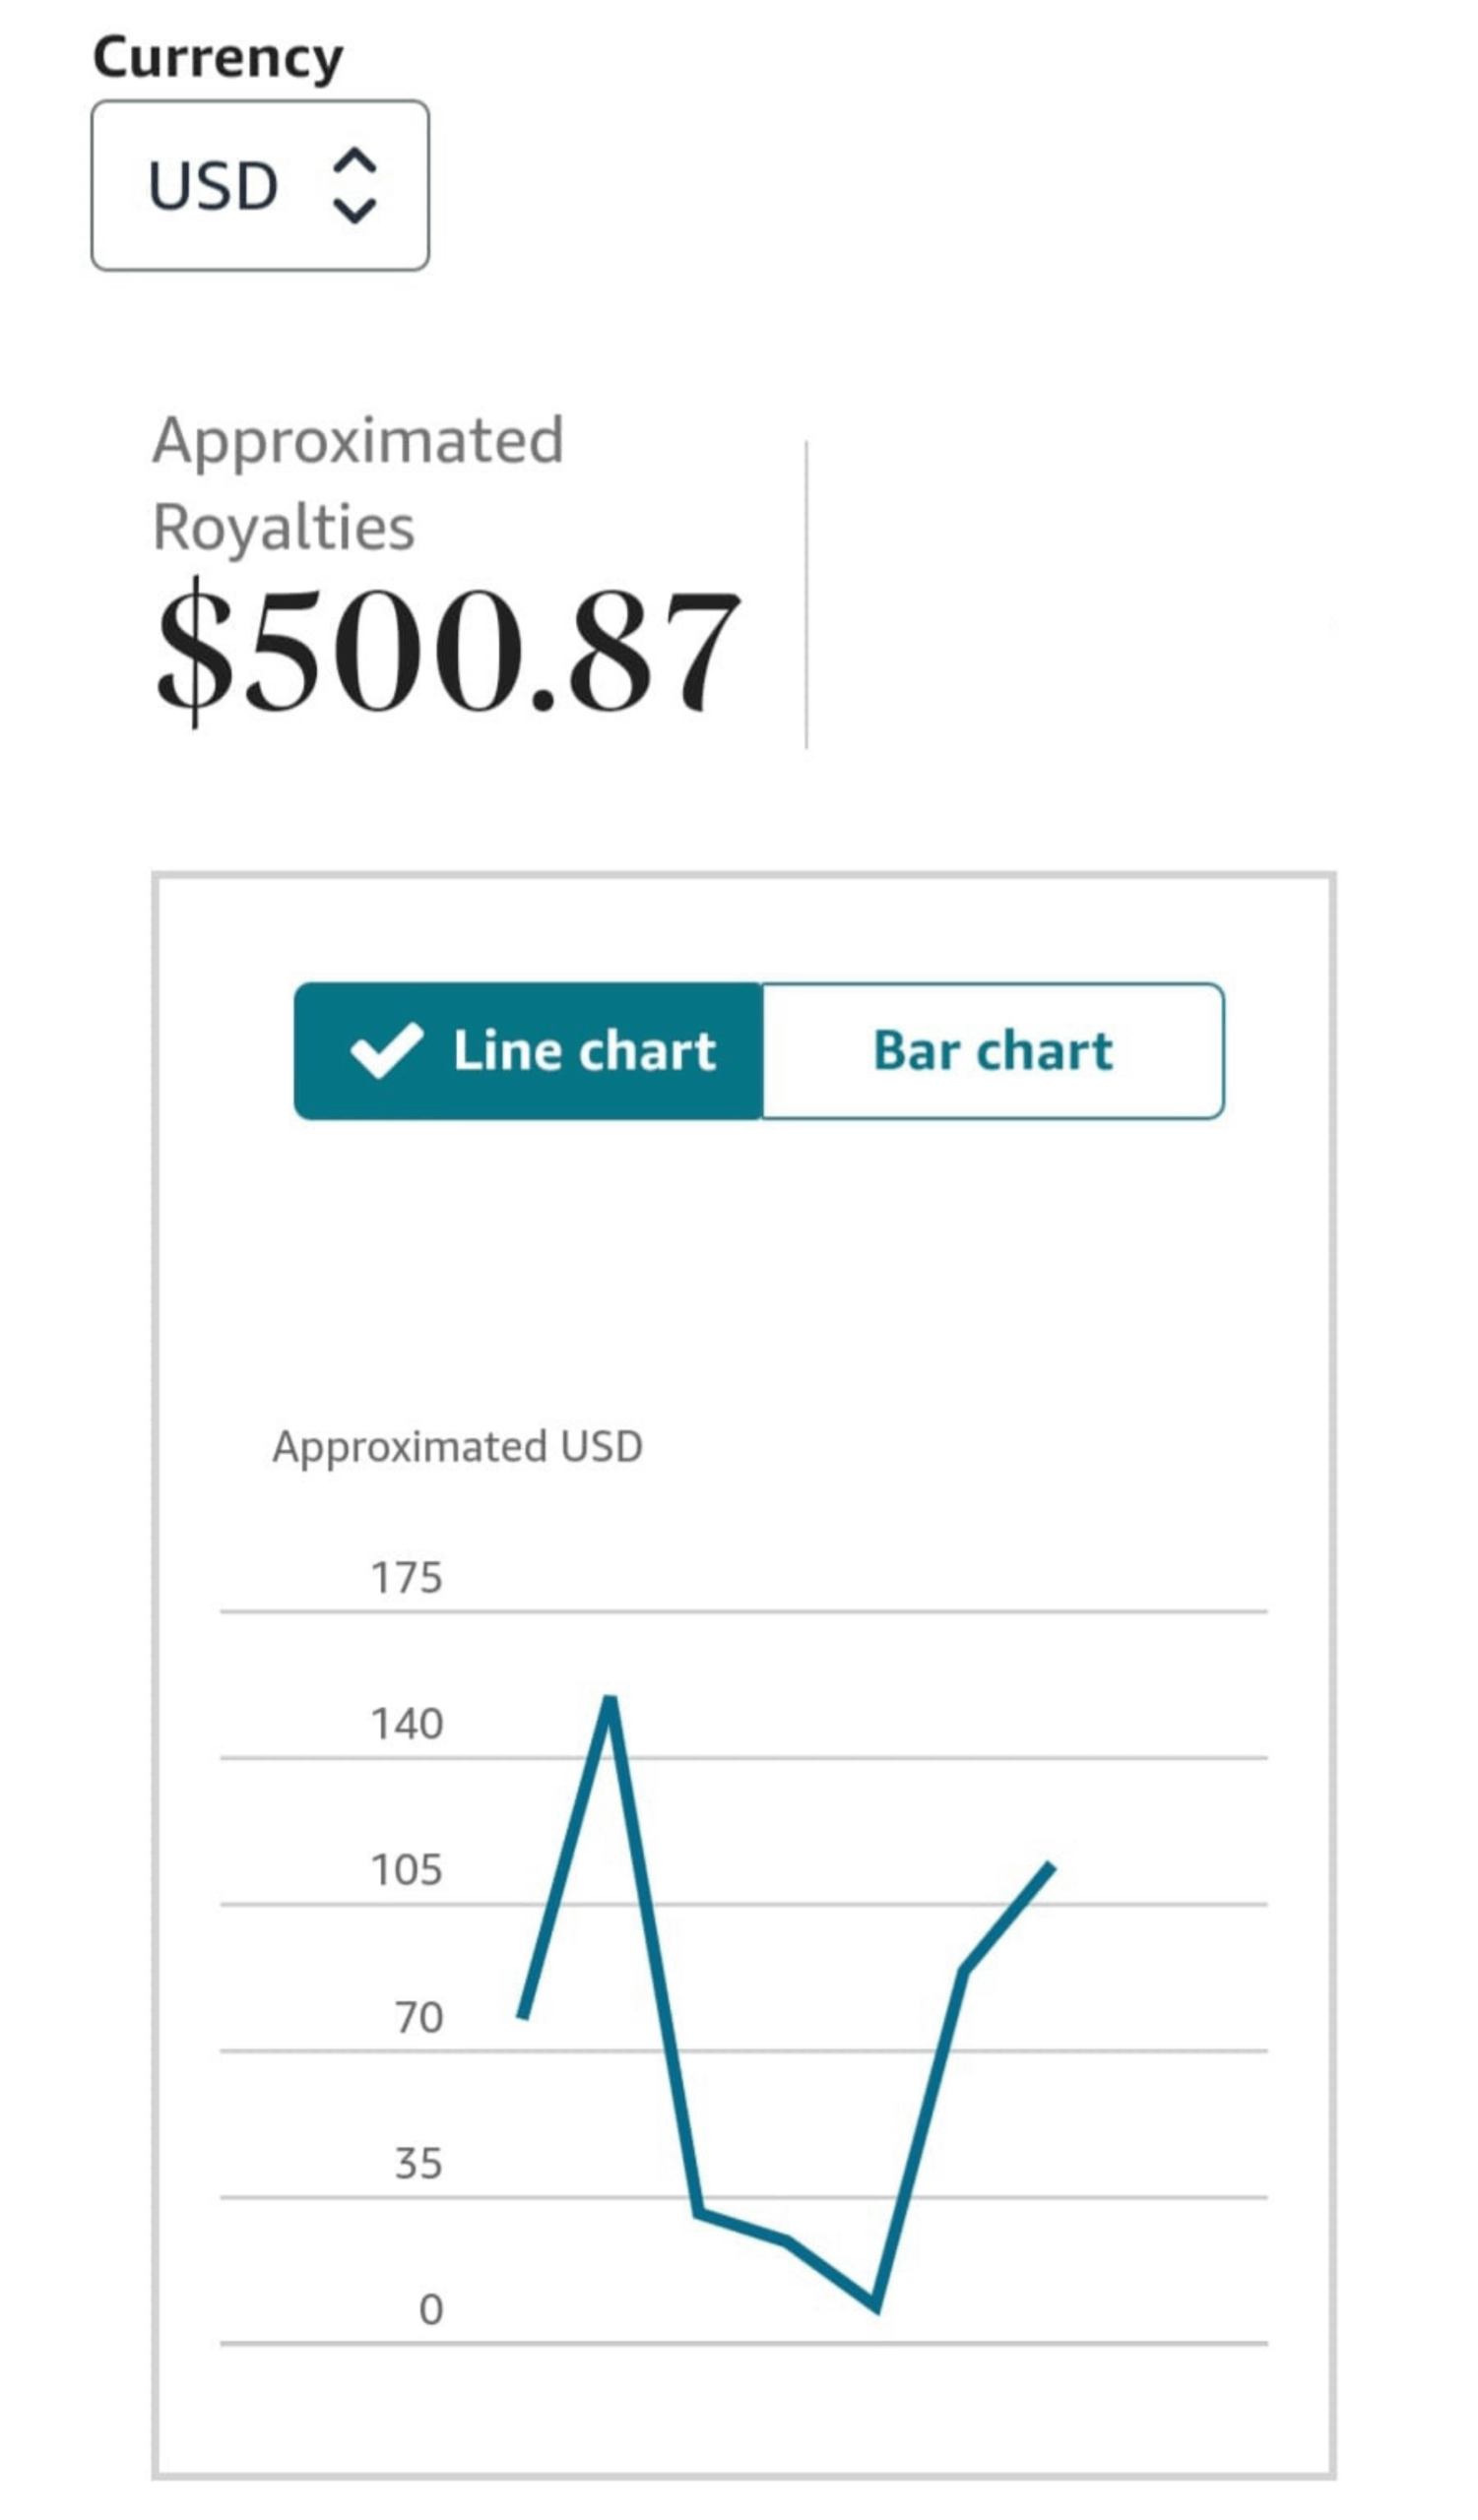Click the 35 y-axis label
The width and height of the screenshot is (1478, 2520).
point(418,2164)
